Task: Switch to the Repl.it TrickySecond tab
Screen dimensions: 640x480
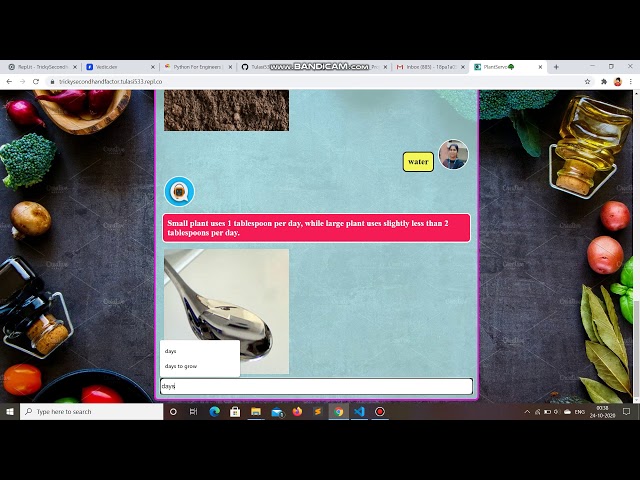Action: [x=41, y=67]
